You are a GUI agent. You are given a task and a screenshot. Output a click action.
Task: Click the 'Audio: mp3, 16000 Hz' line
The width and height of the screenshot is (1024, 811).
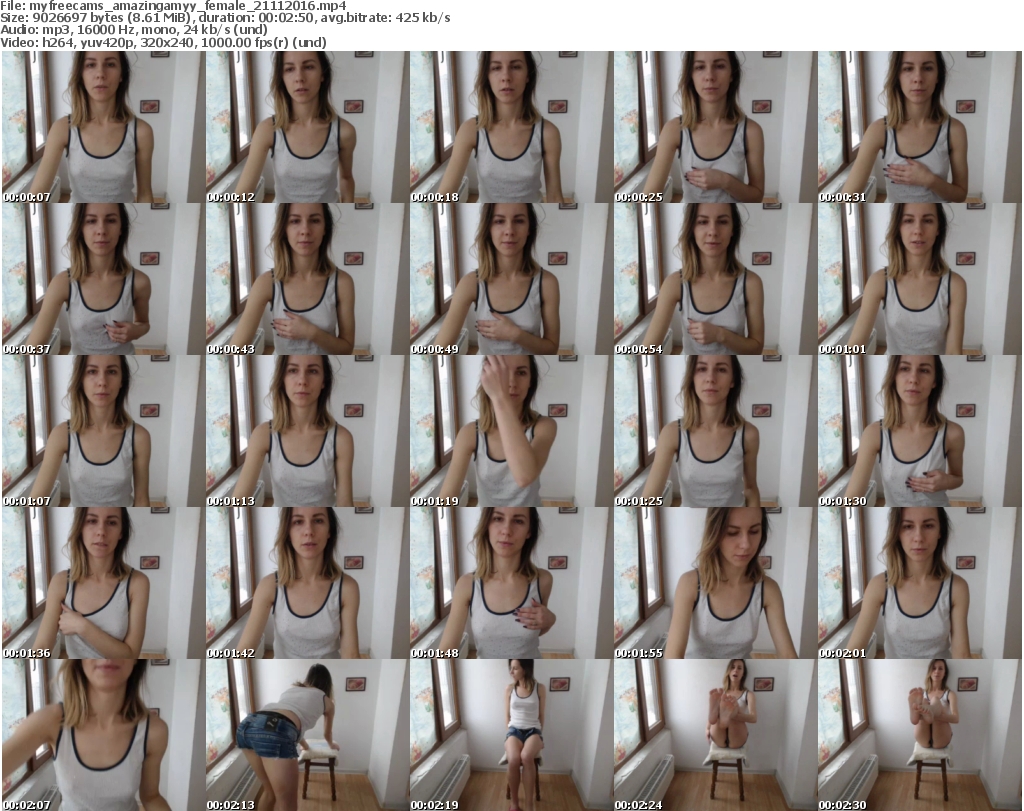[134, 30]
